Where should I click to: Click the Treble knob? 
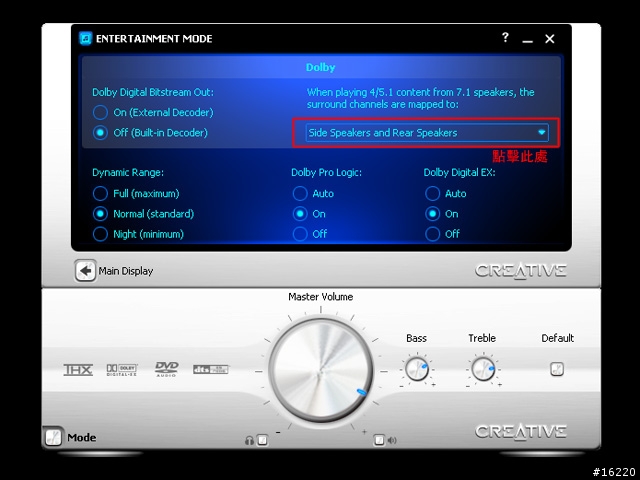(483, 369)
